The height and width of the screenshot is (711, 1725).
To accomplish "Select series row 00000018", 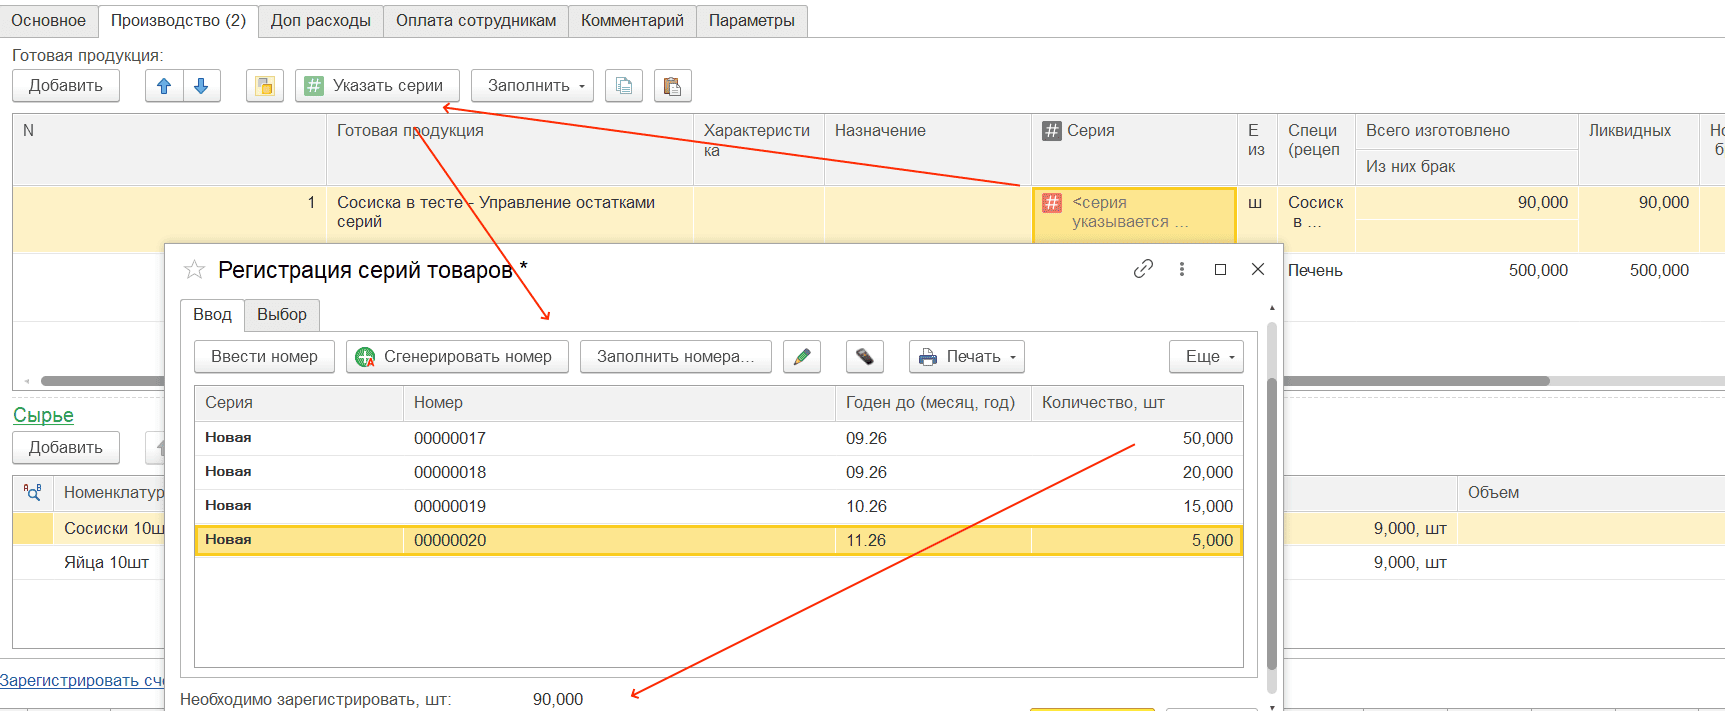I will (719, 472).
